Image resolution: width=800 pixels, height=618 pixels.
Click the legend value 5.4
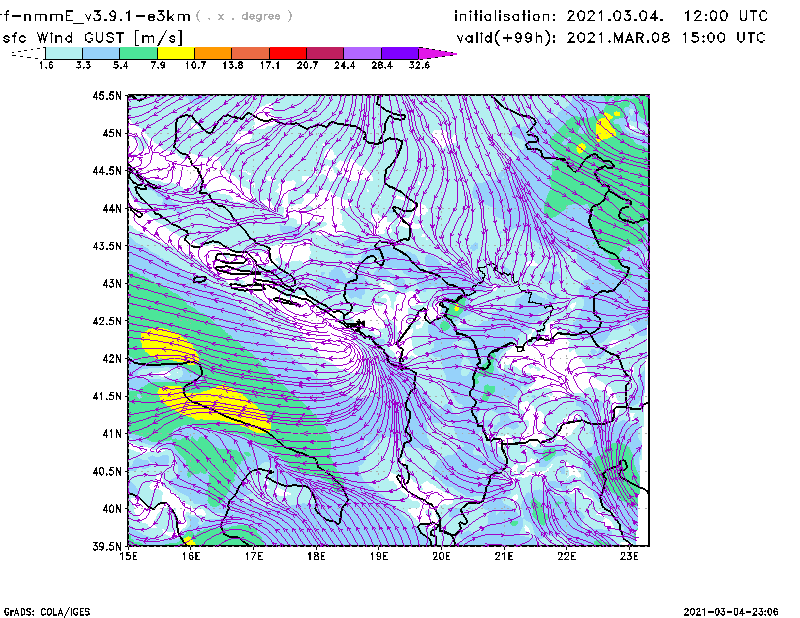pyautogui.click(x=120, y=65)
